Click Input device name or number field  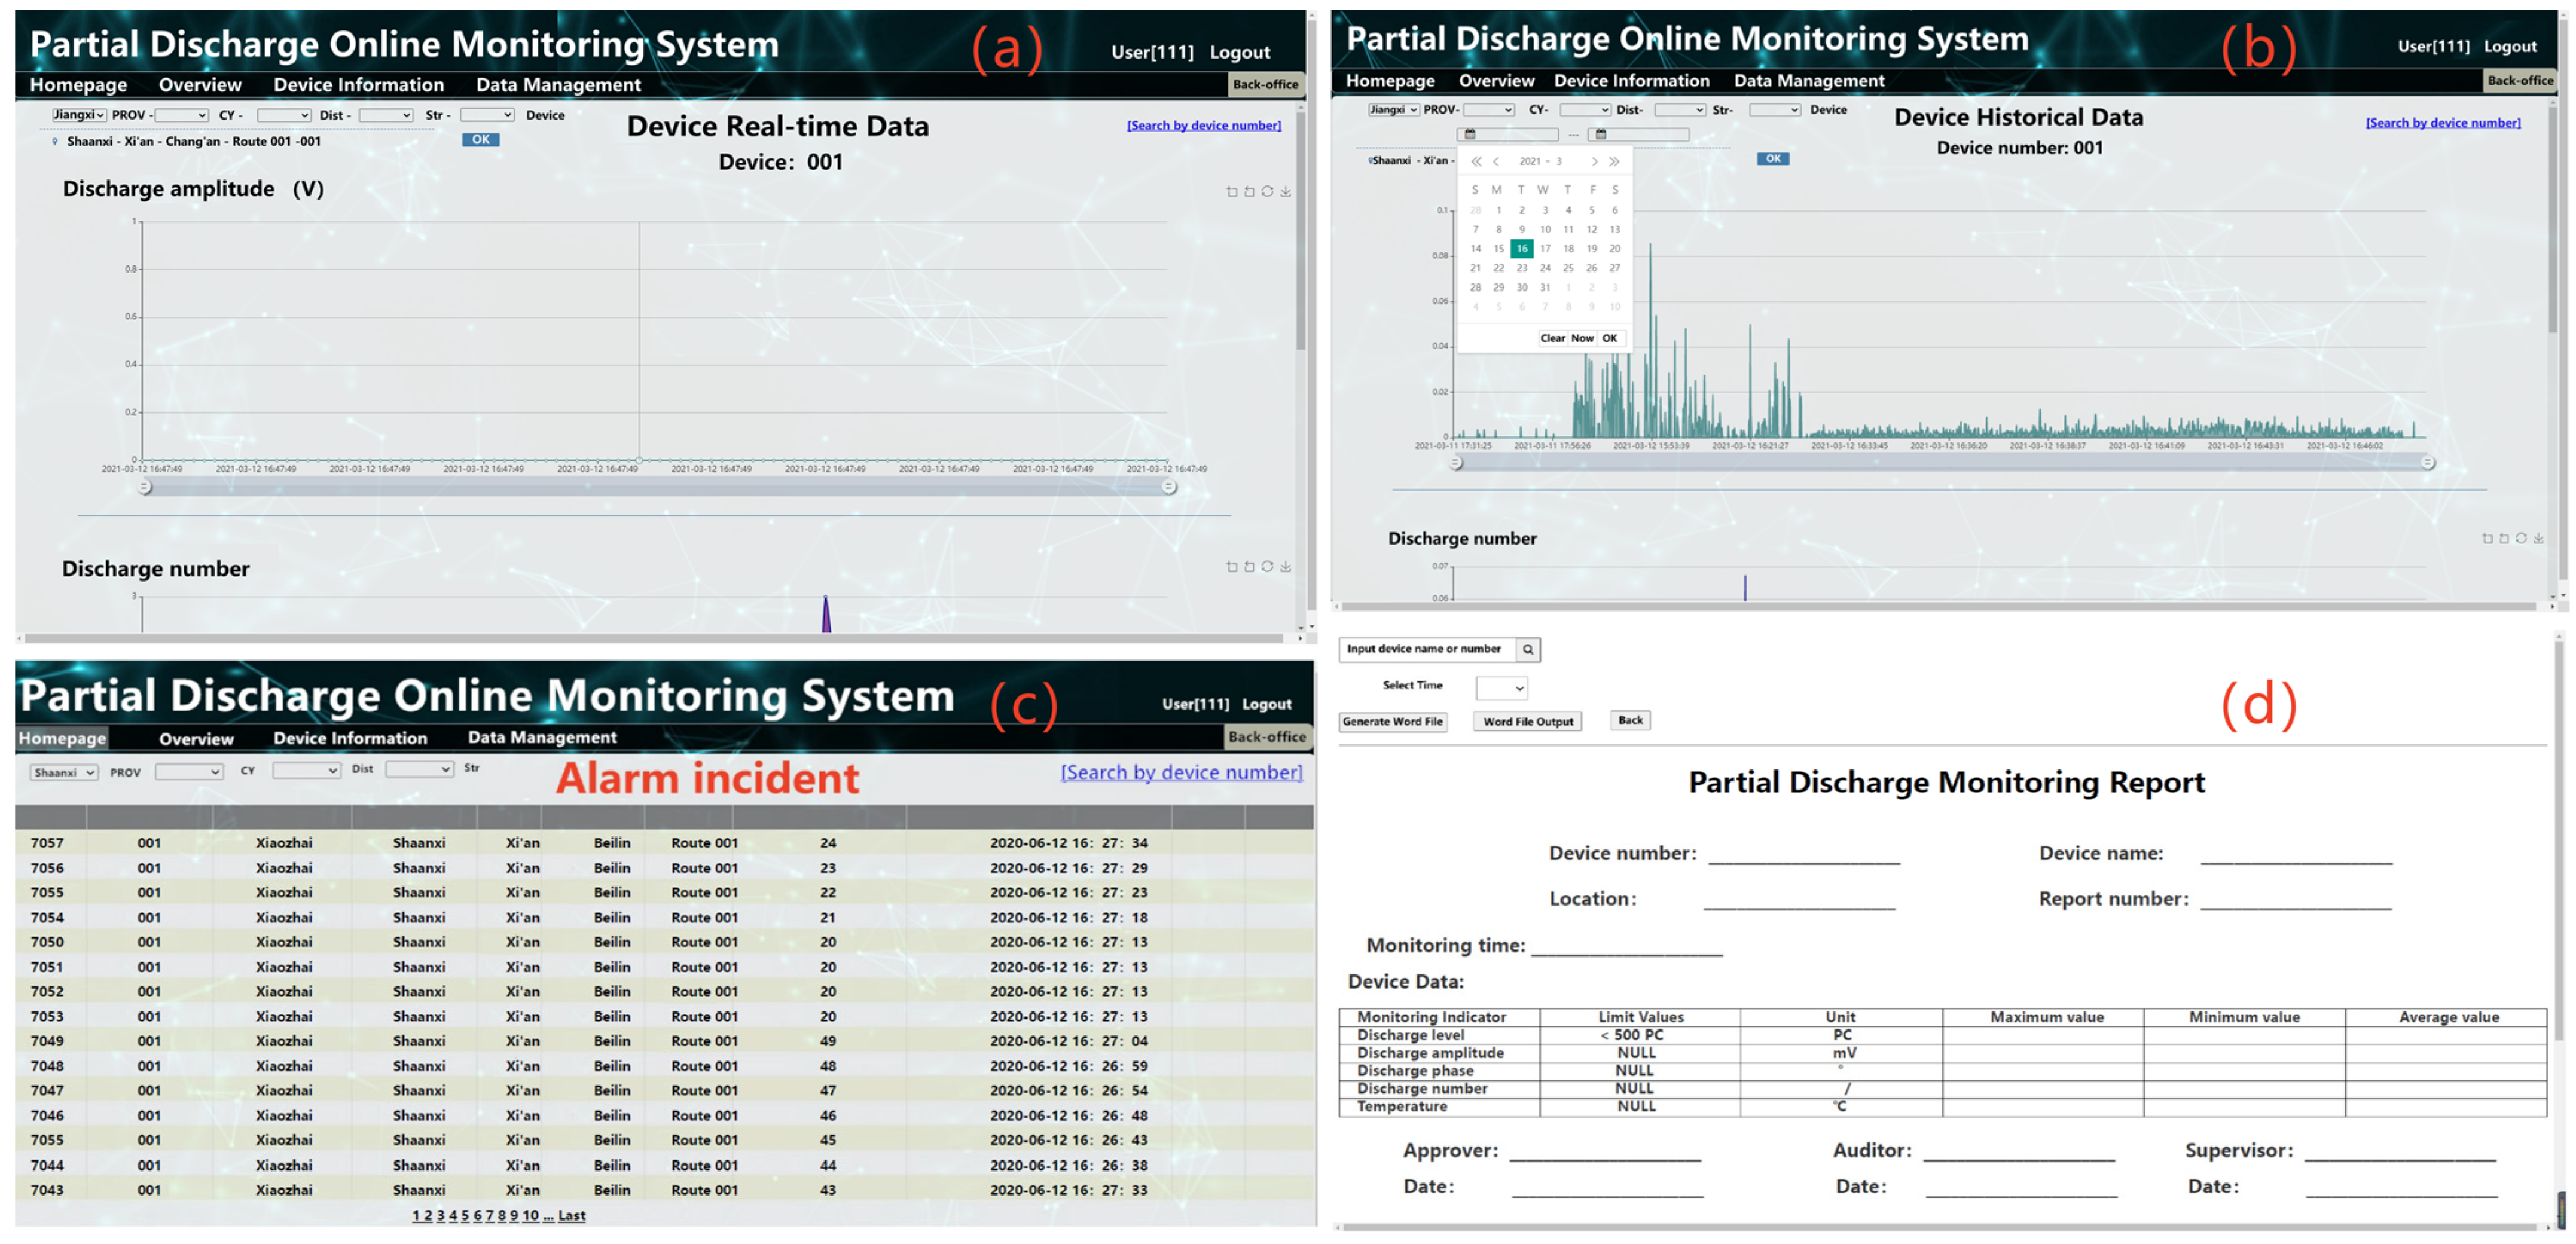click(x=1425, y=650)
